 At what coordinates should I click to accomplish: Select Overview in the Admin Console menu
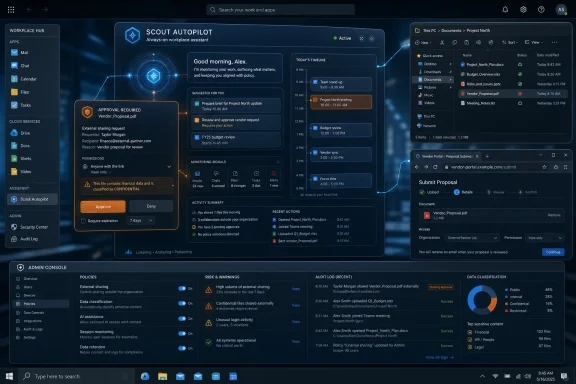tap(30, 279)
